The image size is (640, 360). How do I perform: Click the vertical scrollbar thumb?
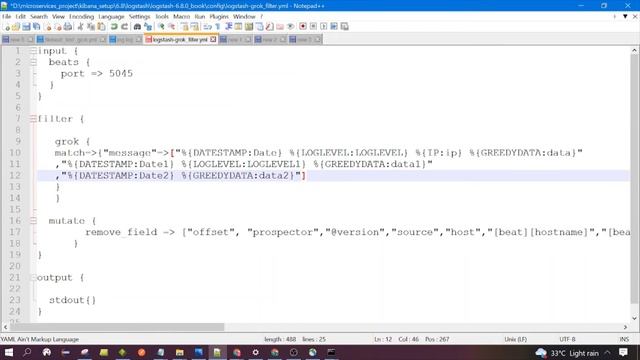(634, 179)
